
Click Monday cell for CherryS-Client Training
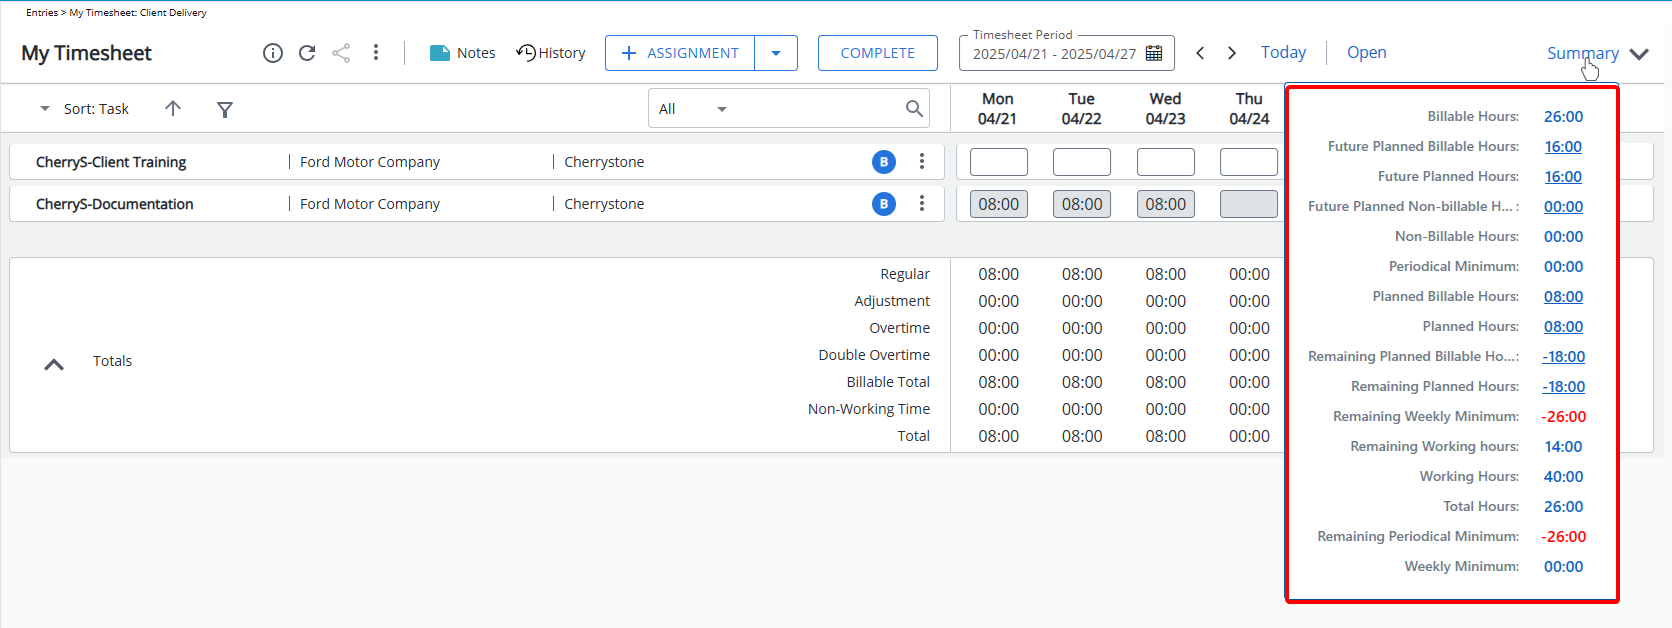[999, 162]
